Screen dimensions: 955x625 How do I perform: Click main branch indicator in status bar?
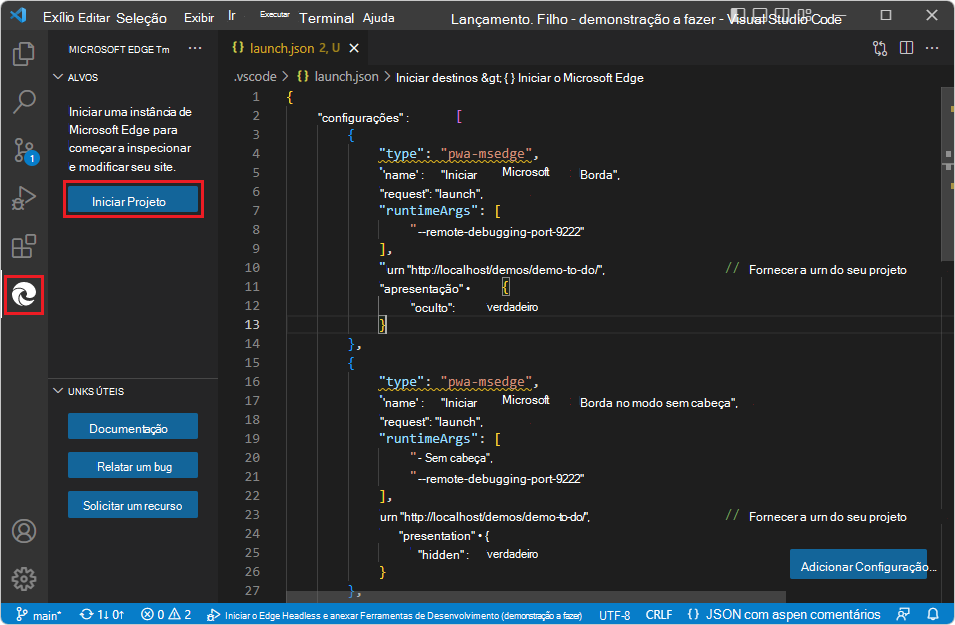38,615
